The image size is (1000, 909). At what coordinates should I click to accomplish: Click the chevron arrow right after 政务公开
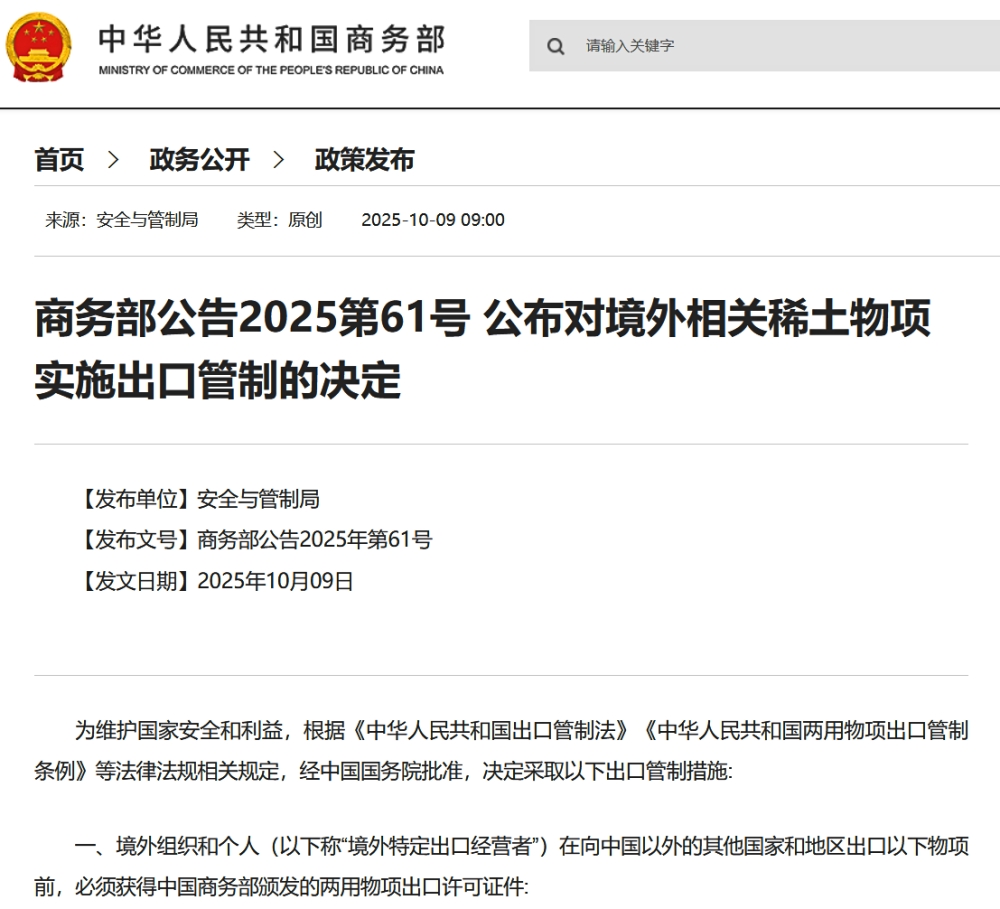(x=279, y=160)
